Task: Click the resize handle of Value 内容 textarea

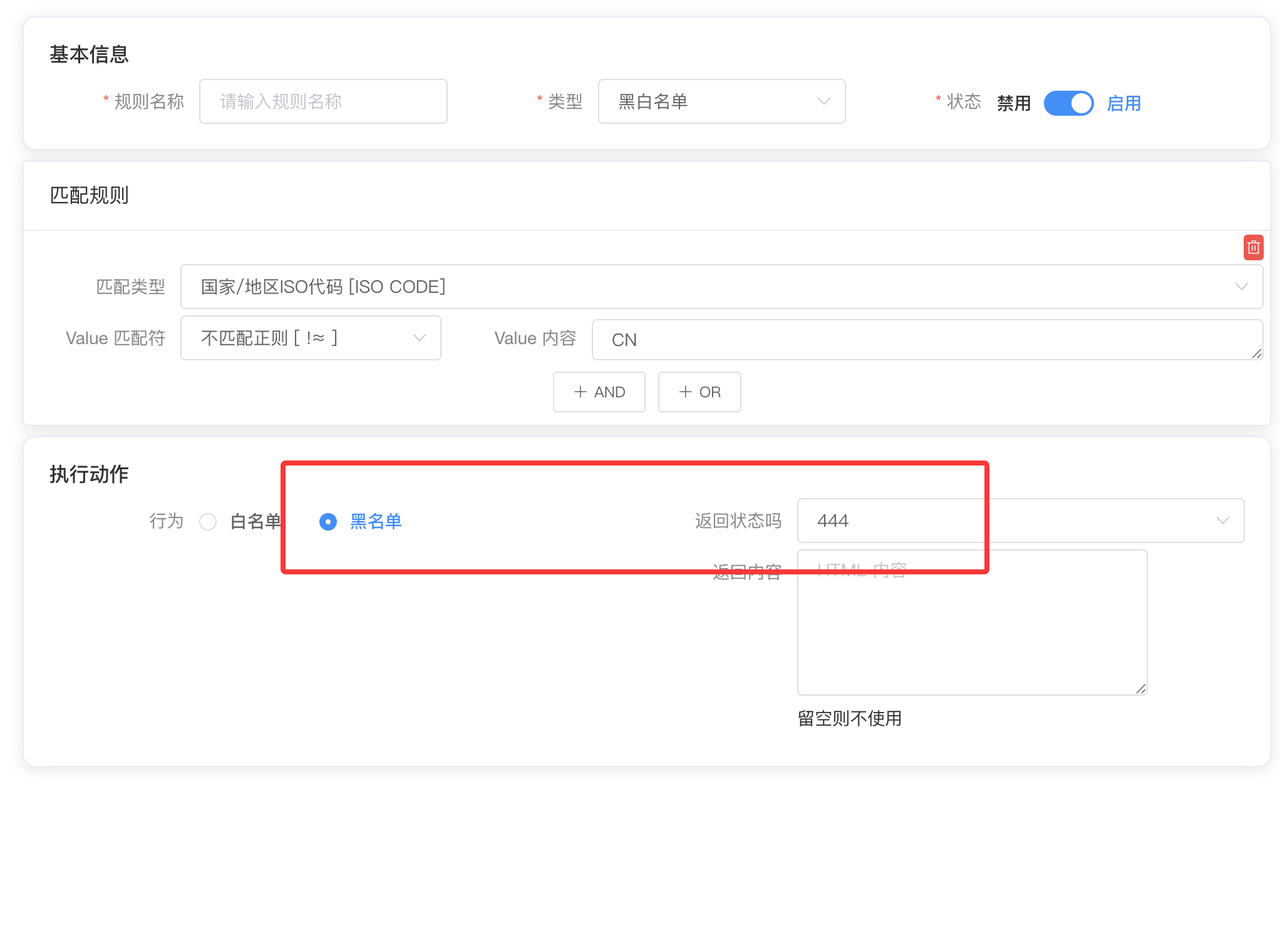Action: (x=1256, y=353)
